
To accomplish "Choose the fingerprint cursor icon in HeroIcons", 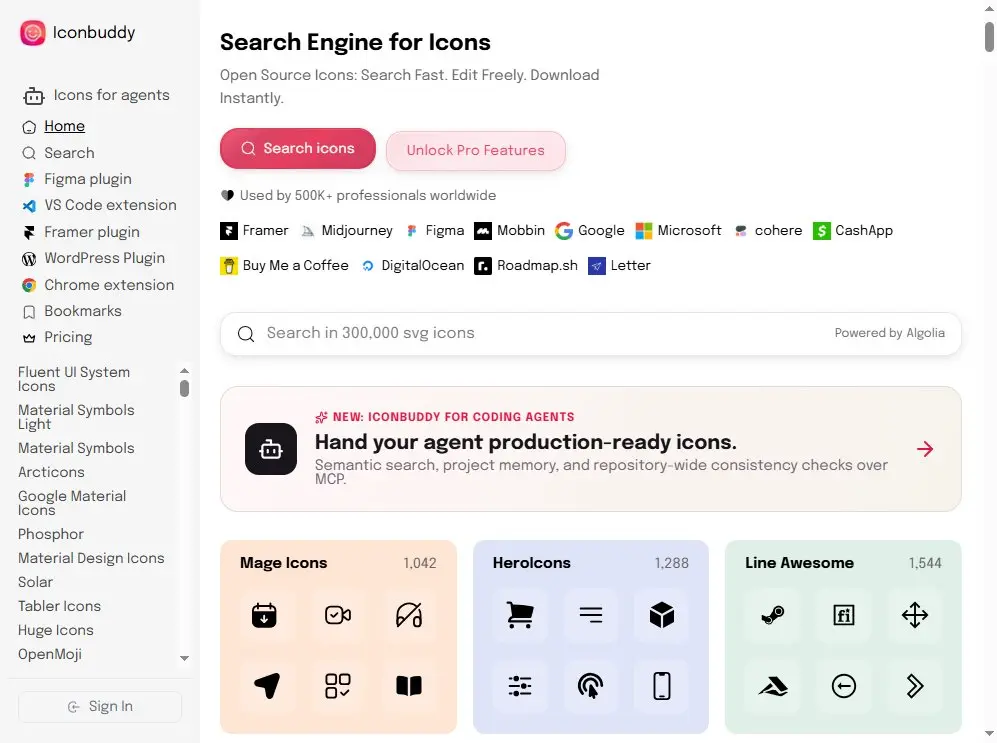I will [591, 686].
